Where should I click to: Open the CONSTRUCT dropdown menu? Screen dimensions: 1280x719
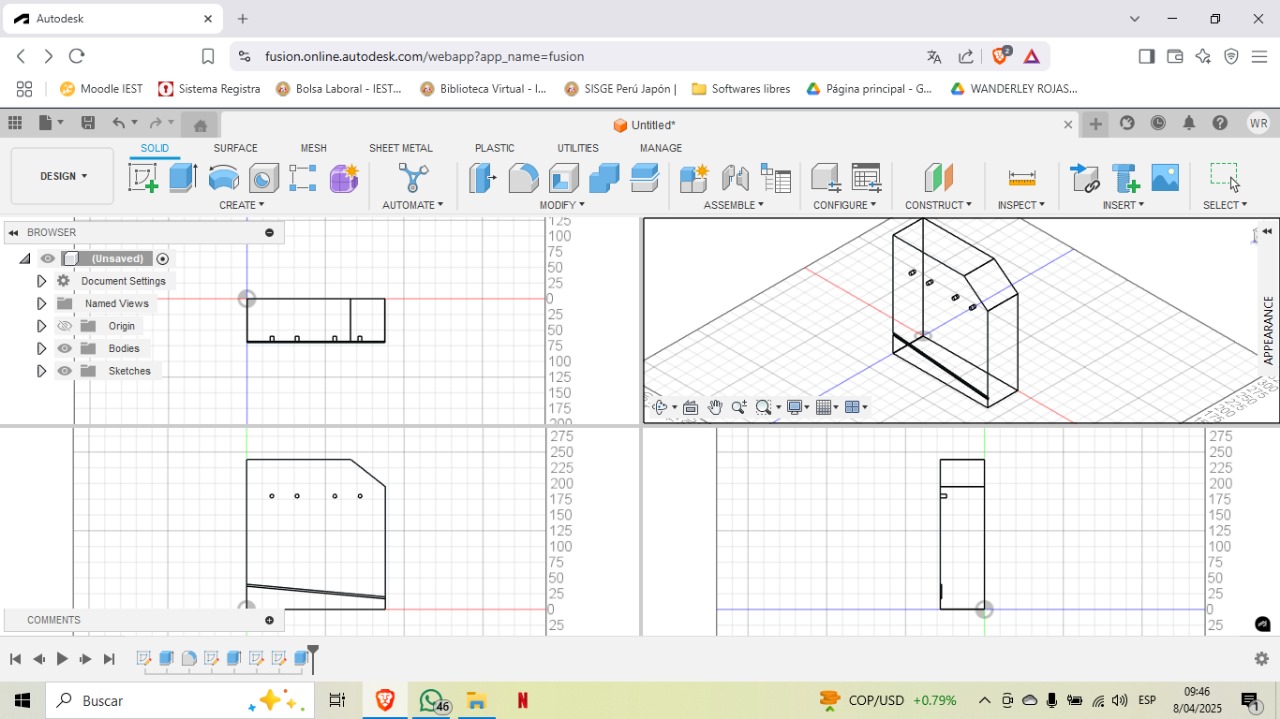pyautogui.click(x=937, y=205)
